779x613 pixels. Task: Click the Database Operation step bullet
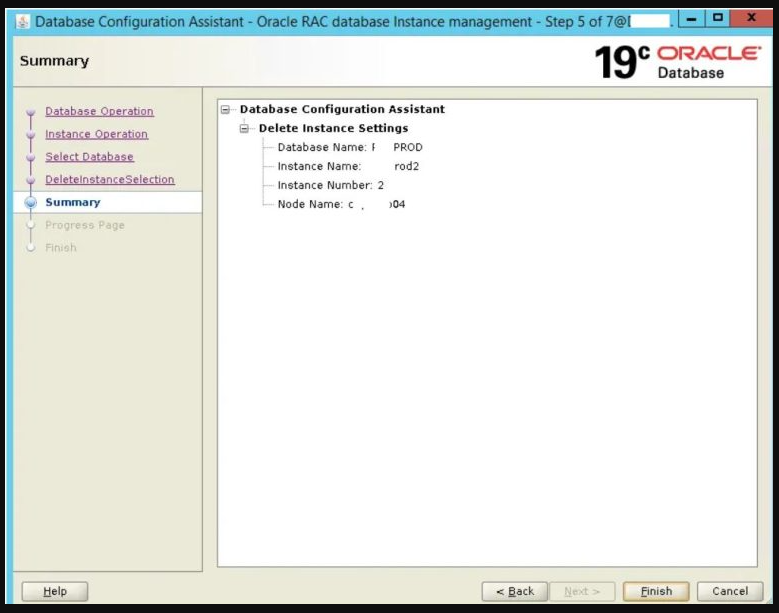31,112
